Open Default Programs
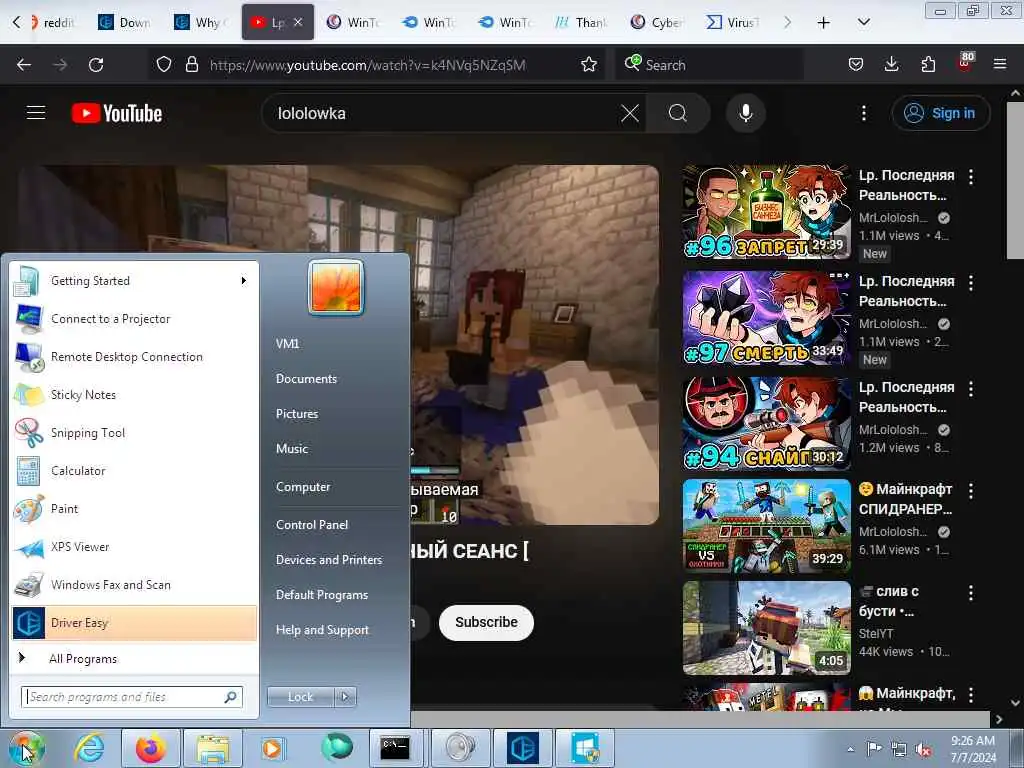Viewport: 1024px width, 768px height. (x=322, y=595)
